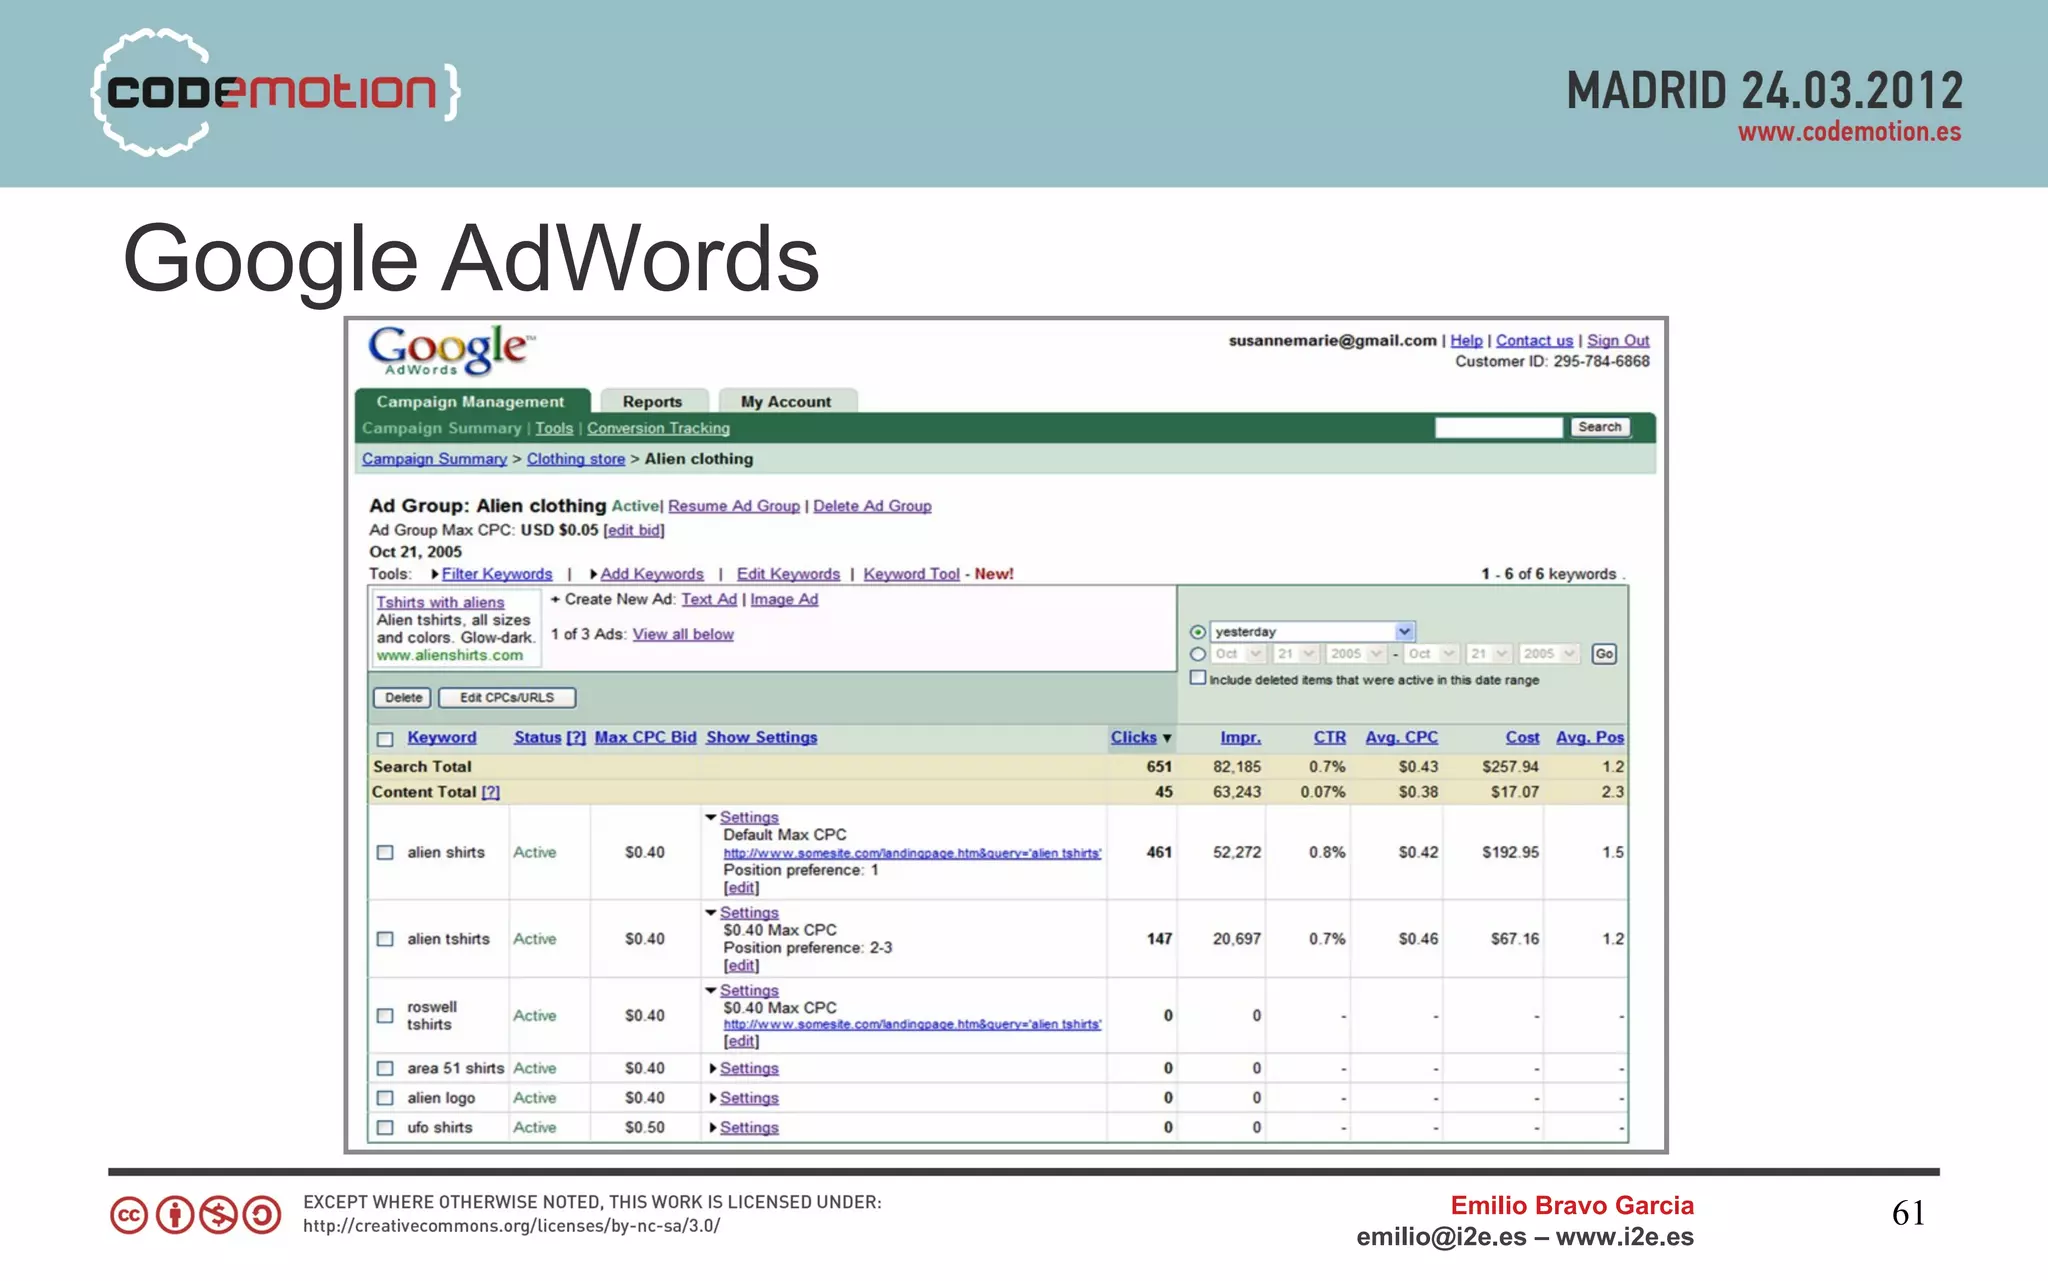This screenshot has height=1281, width=2048.
Task: Open Tools submenu link
Action: 554,428
